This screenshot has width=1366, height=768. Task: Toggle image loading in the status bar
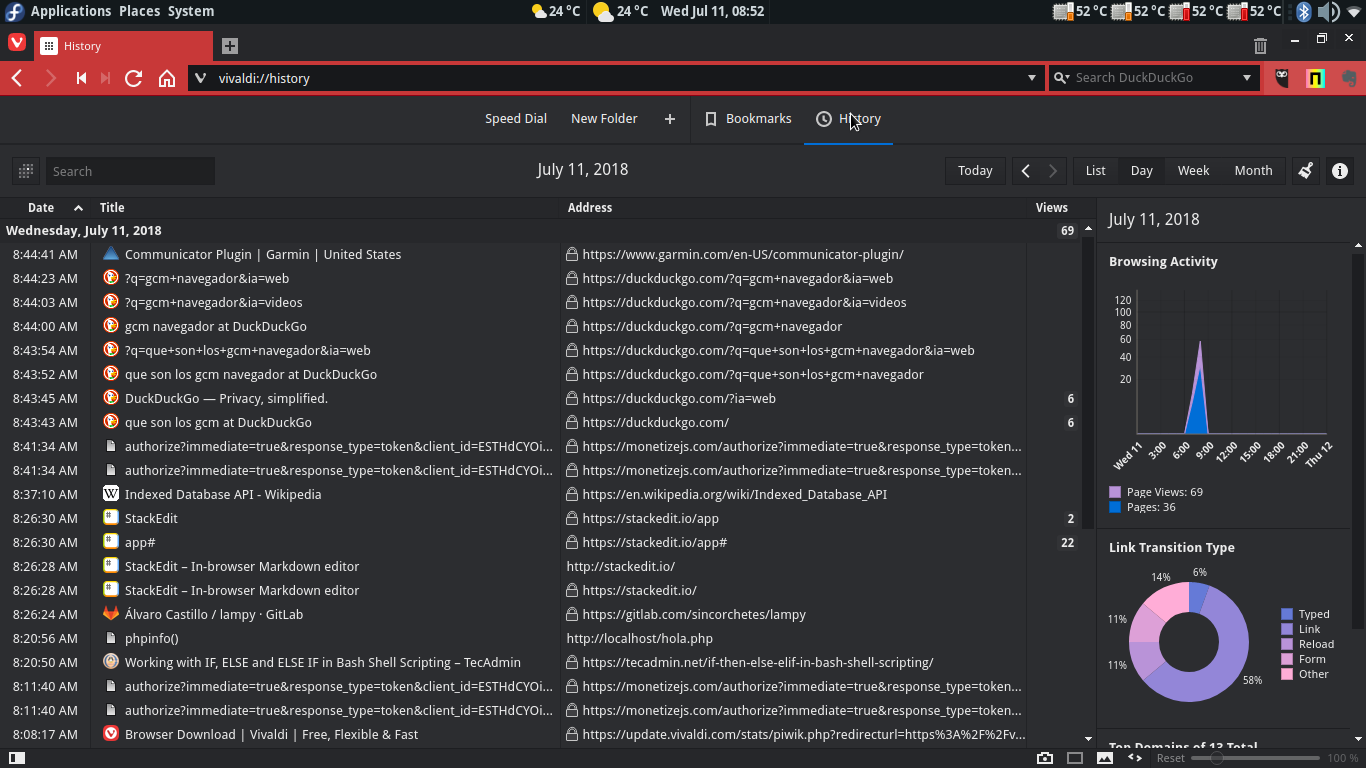point(1105,758)
